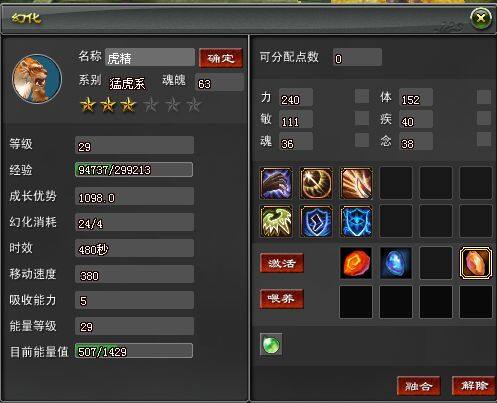Click the 融合 fuse button
The image size is (497, 403).
(419, 386)
